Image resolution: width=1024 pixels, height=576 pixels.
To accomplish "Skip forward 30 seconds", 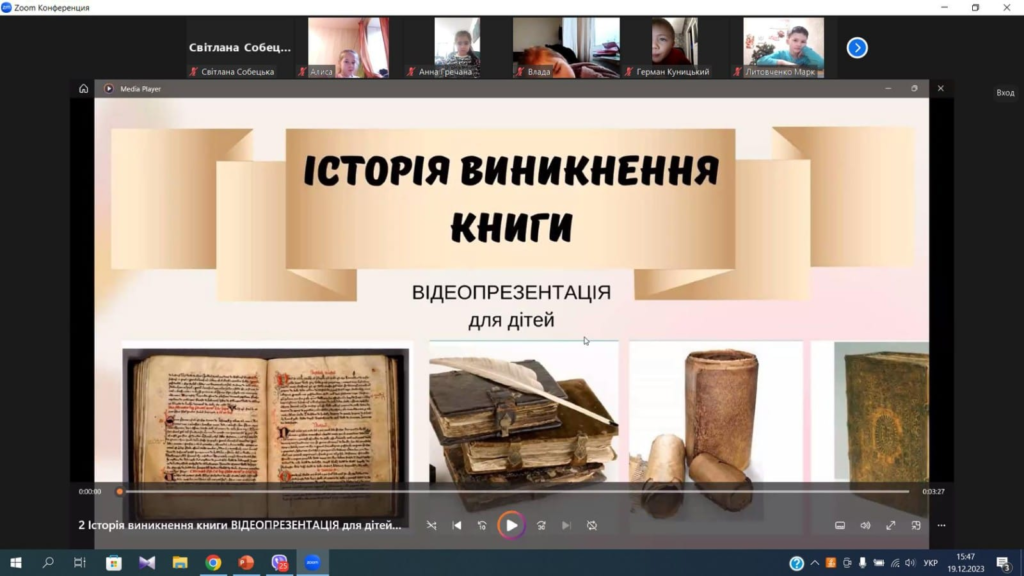I will click(x=541, y=525).
